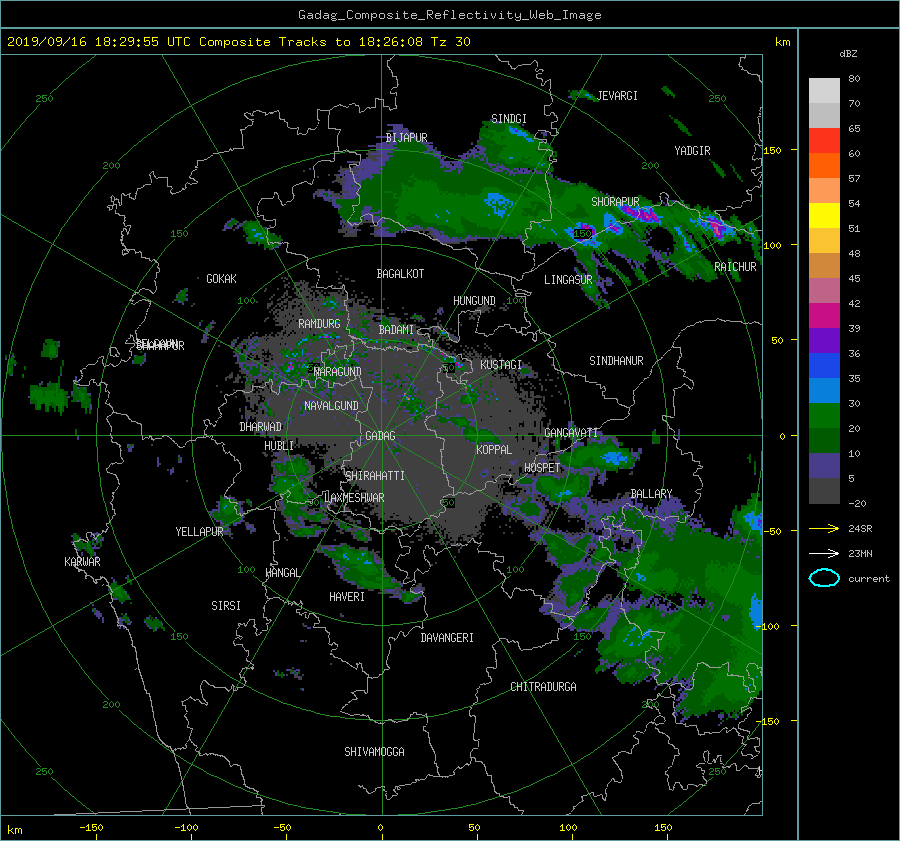Viewport: 900px width, 841px height.
Task: Select the 'KOPPAL' city label
Action: [x=494, y=450]
